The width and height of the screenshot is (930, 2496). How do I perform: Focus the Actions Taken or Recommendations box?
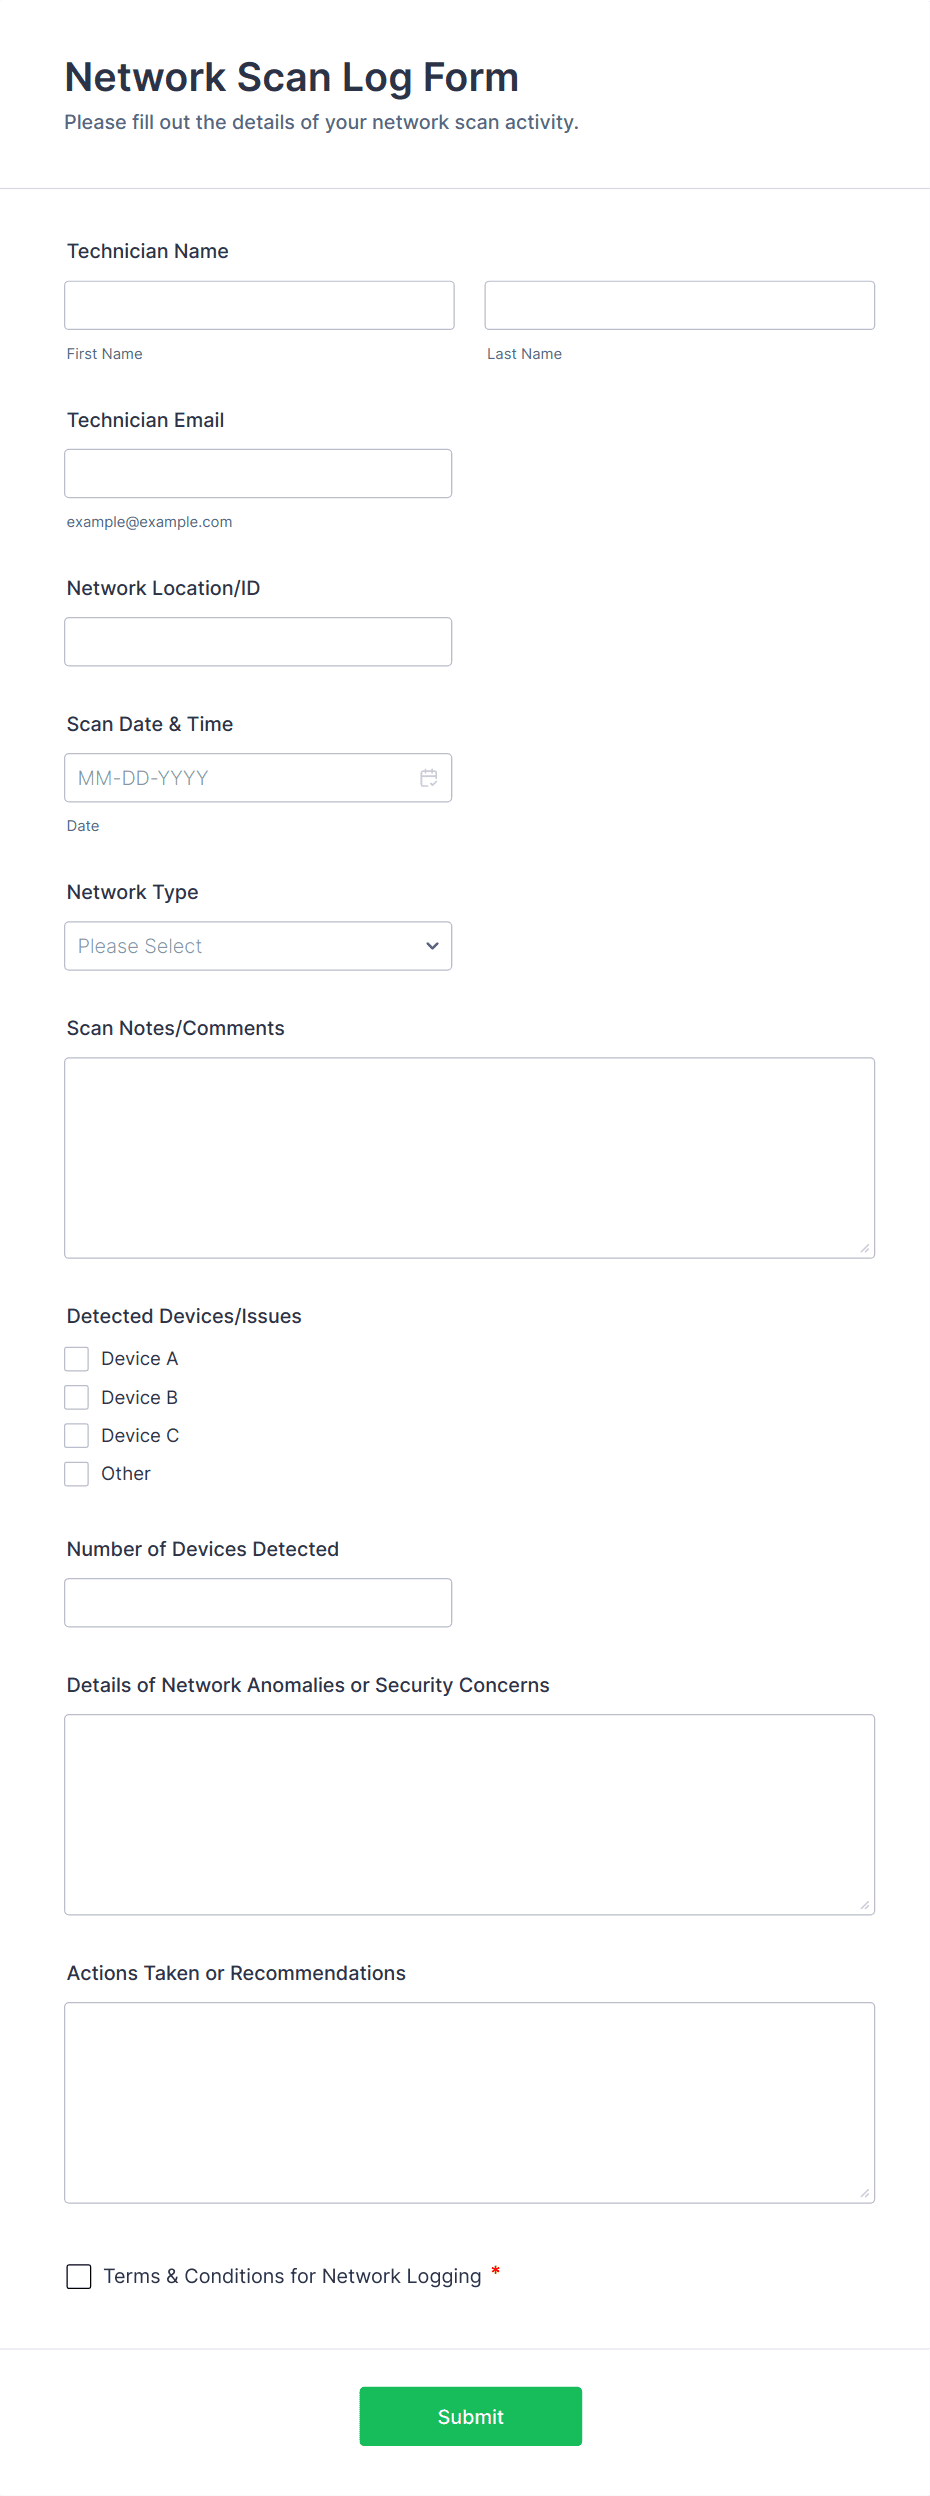469,2103
